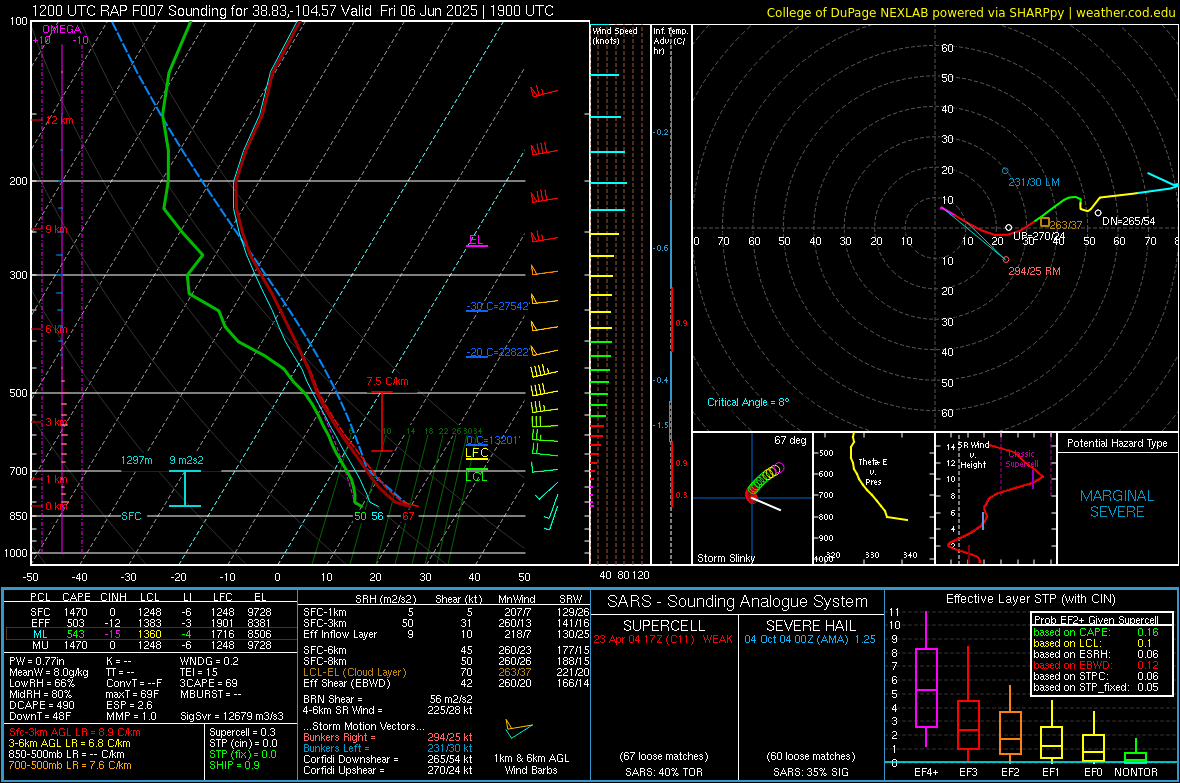Click the Bunkers right-mover circle labeled 294/25 RM
Viewport: 1180px width, 783px height.
(1006, 260)
